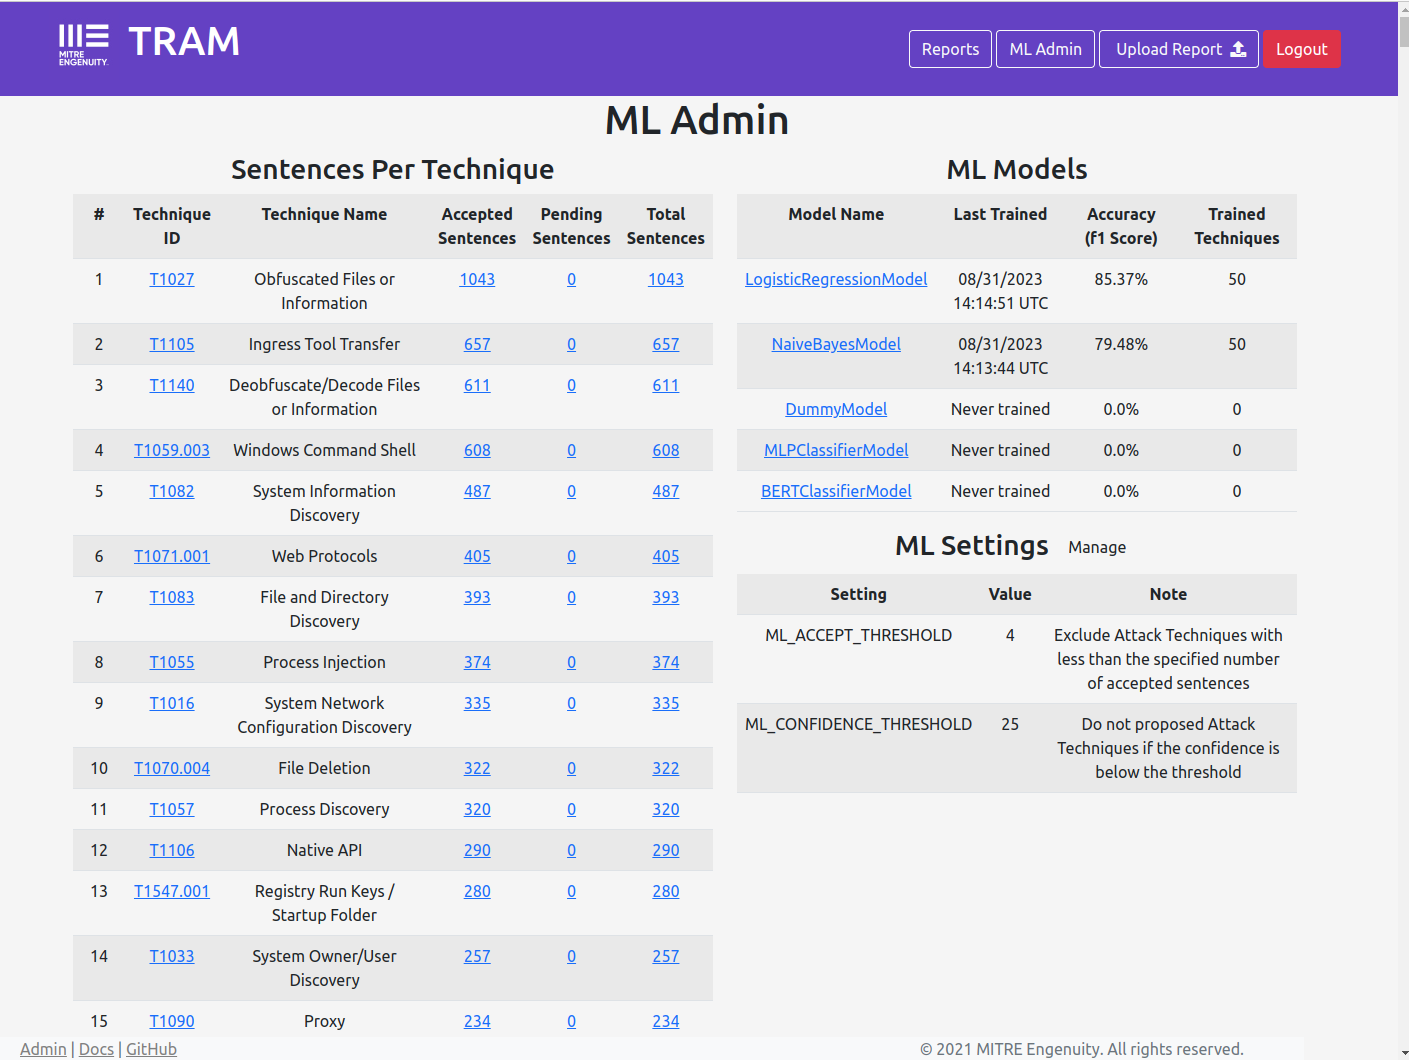
Task: Click the upload icon in Upload Report
Action: (x=1238, y=49)
